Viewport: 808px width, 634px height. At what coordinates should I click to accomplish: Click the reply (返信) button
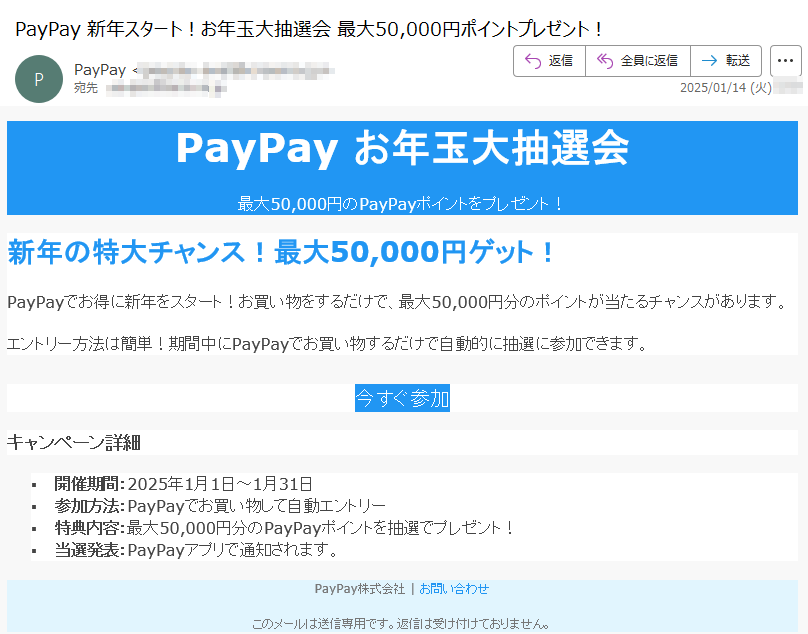coord(549,61)
